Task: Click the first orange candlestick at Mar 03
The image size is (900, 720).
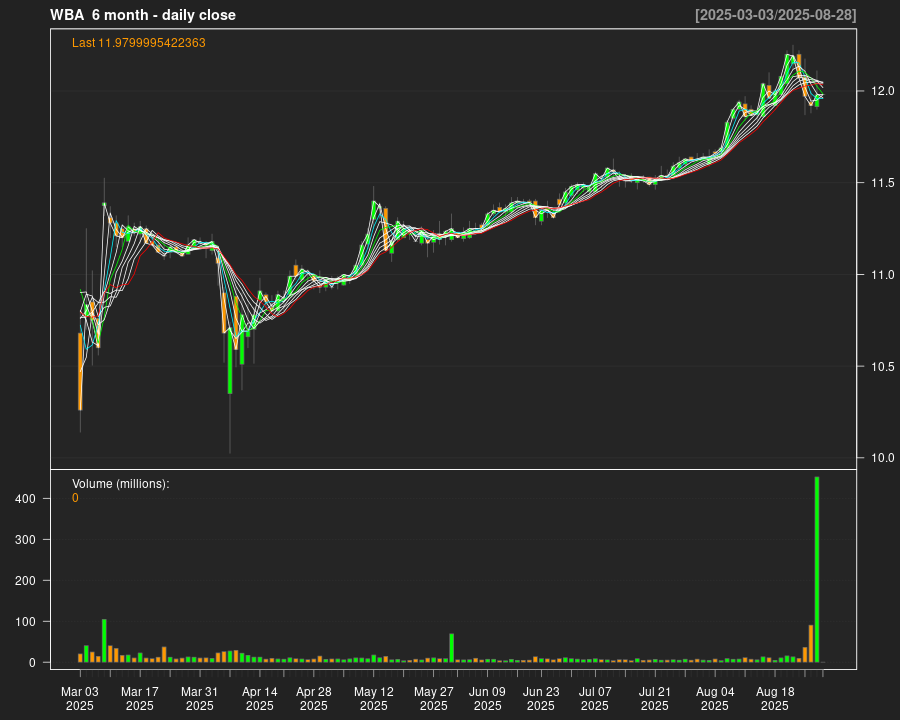Action: coord(80,371)
